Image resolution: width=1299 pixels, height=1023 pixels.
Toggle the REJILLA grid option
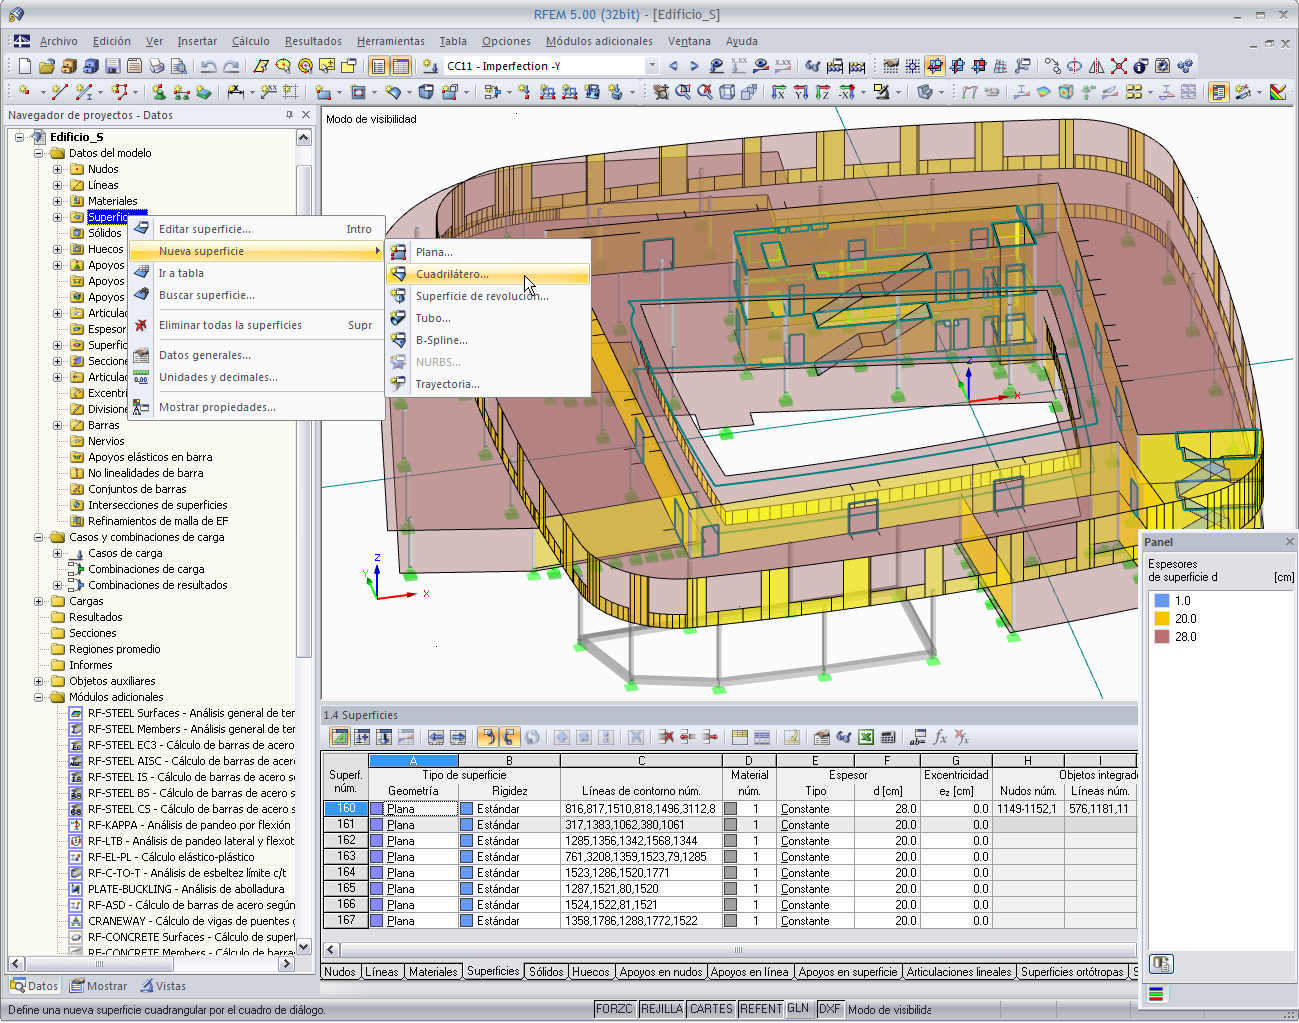[x=661, y=1009]
